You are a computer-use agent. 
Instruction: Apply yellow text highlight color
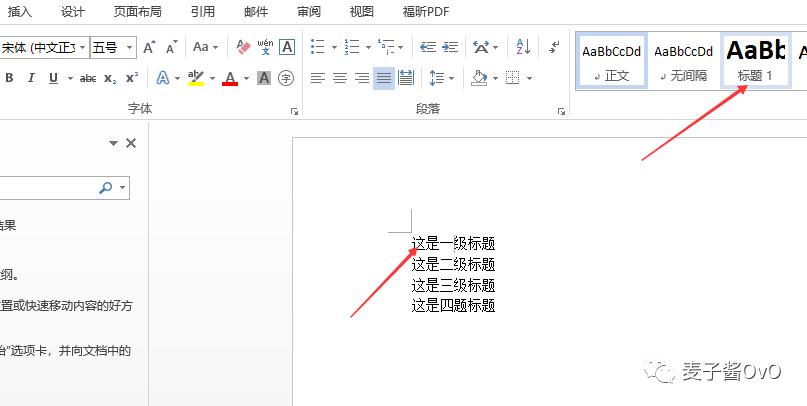(196, 78)
